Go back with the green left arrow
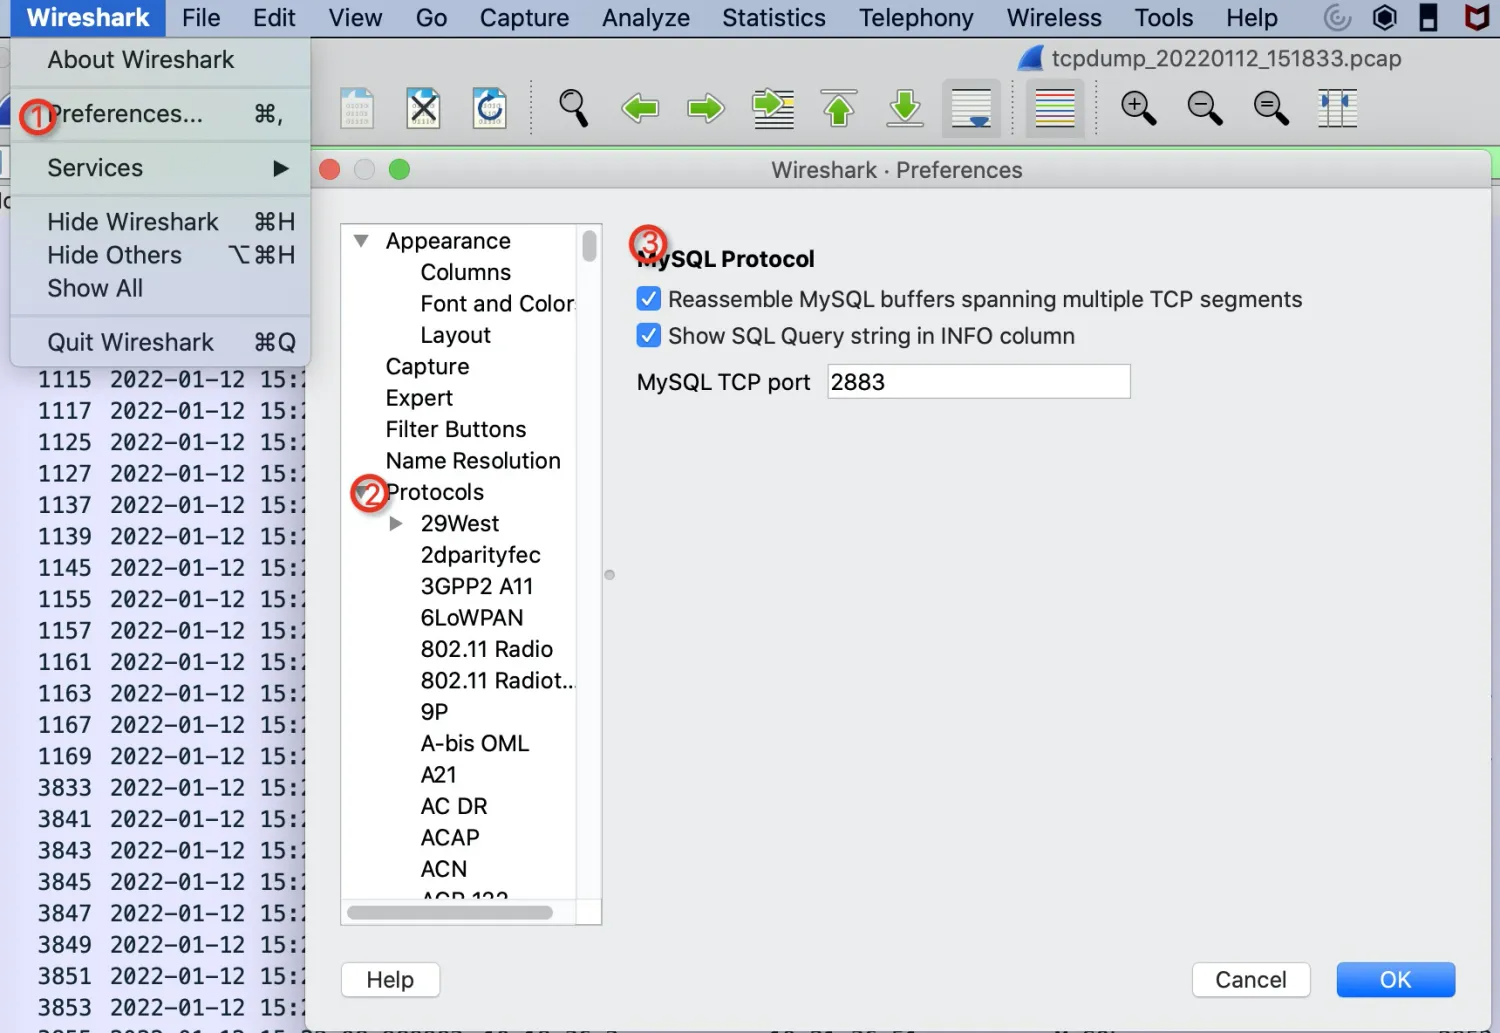The height and width of the screenshot is (1033, 1500). 640,108
